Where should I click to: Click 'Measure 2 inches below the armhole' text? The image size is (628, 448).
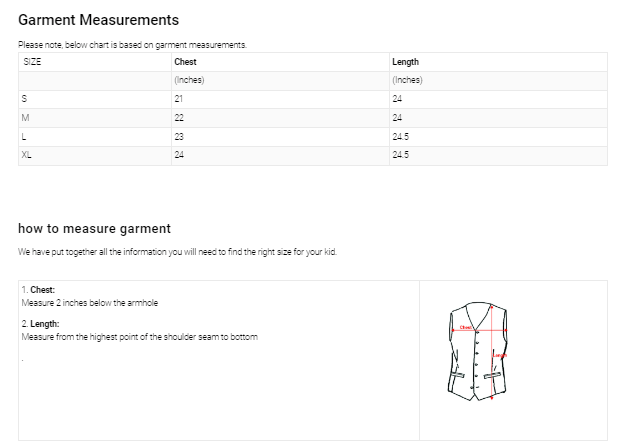90,302
